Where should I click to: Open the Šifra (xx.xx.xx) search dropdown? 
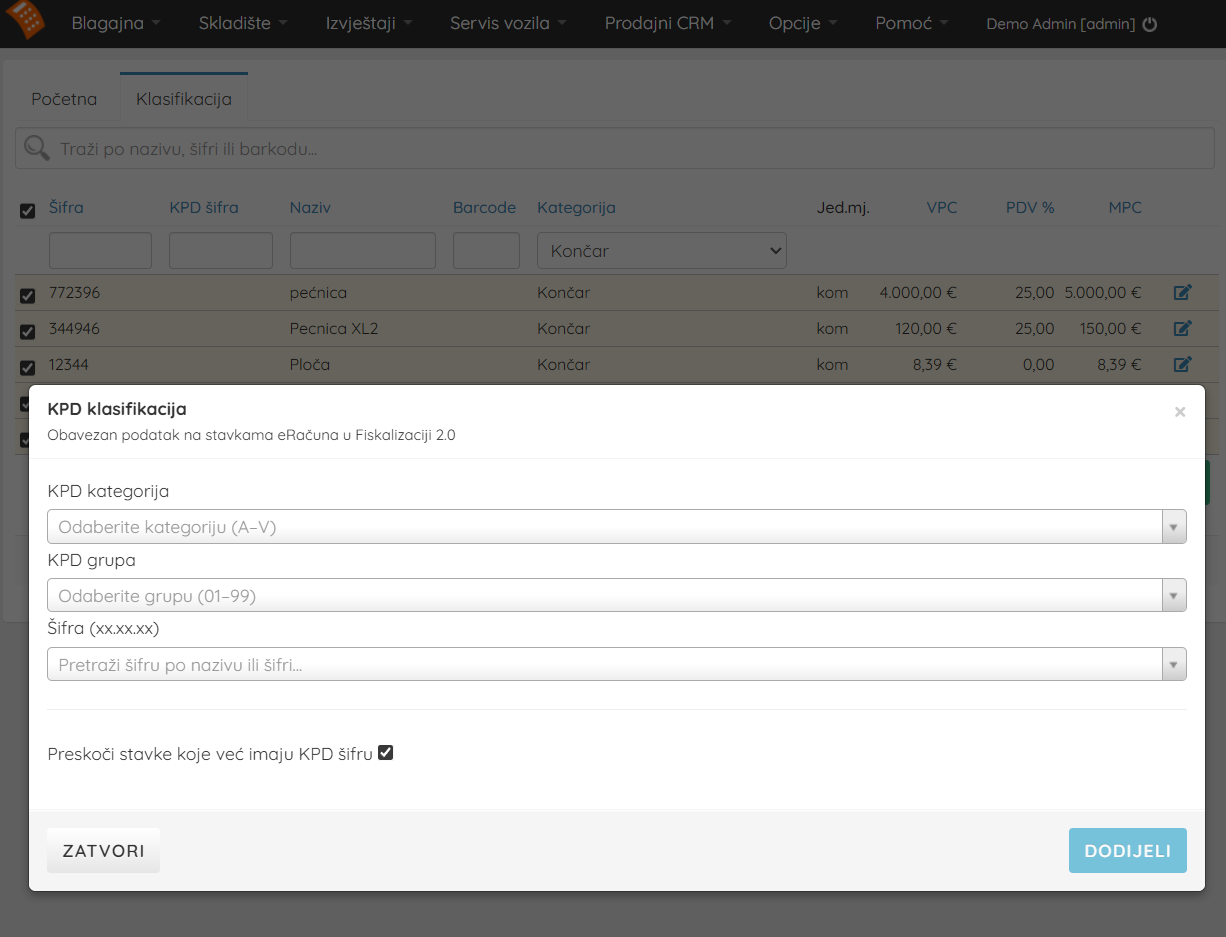tap(617, 665)
